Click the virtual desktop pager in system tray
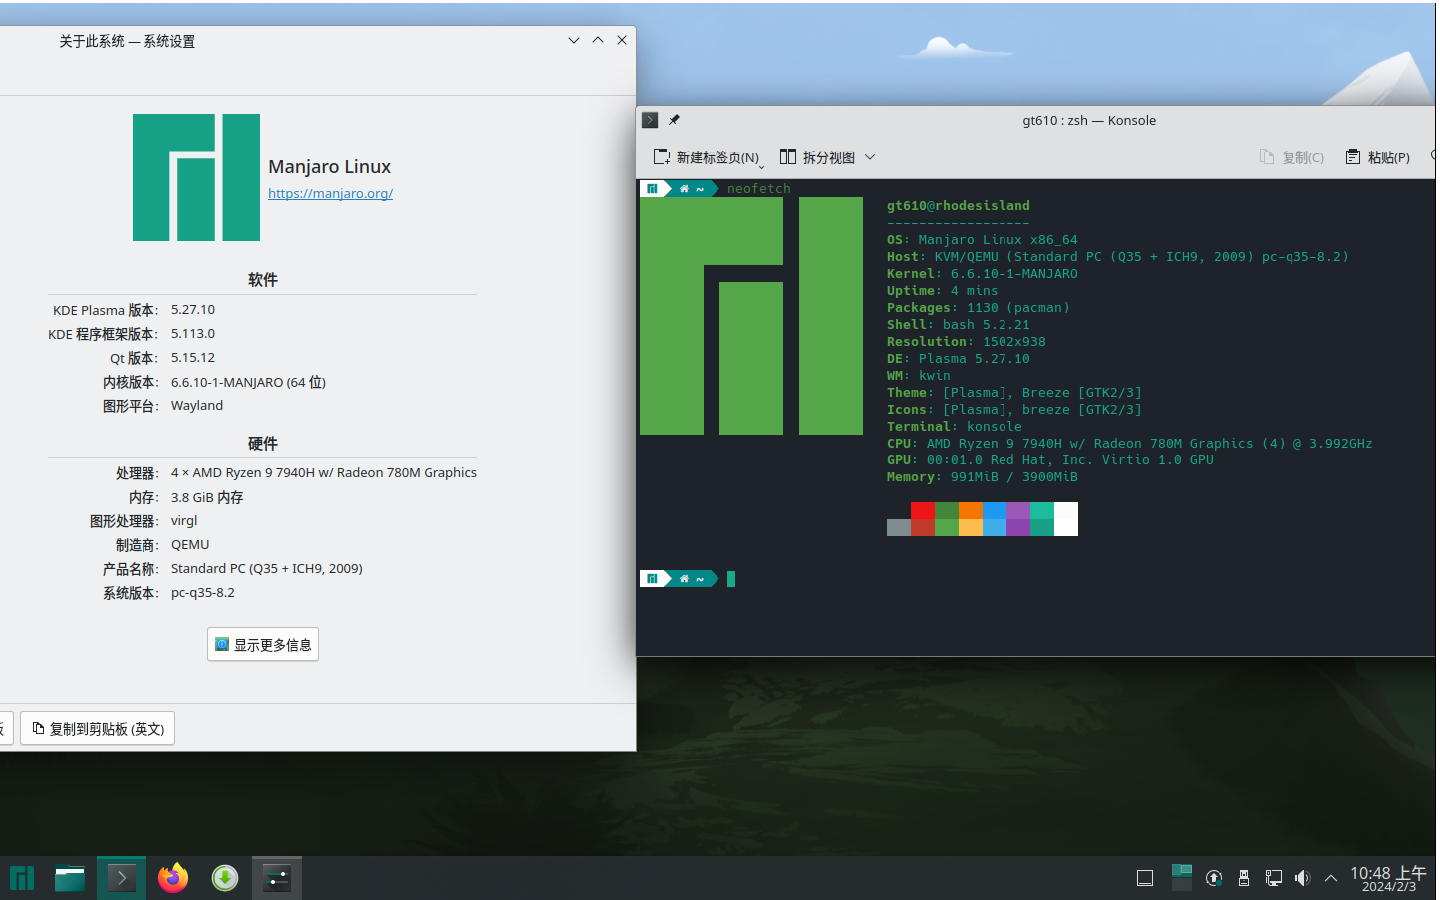Image resolution: width=1440 pixels, height=900 pixels. pos(1182,877)
